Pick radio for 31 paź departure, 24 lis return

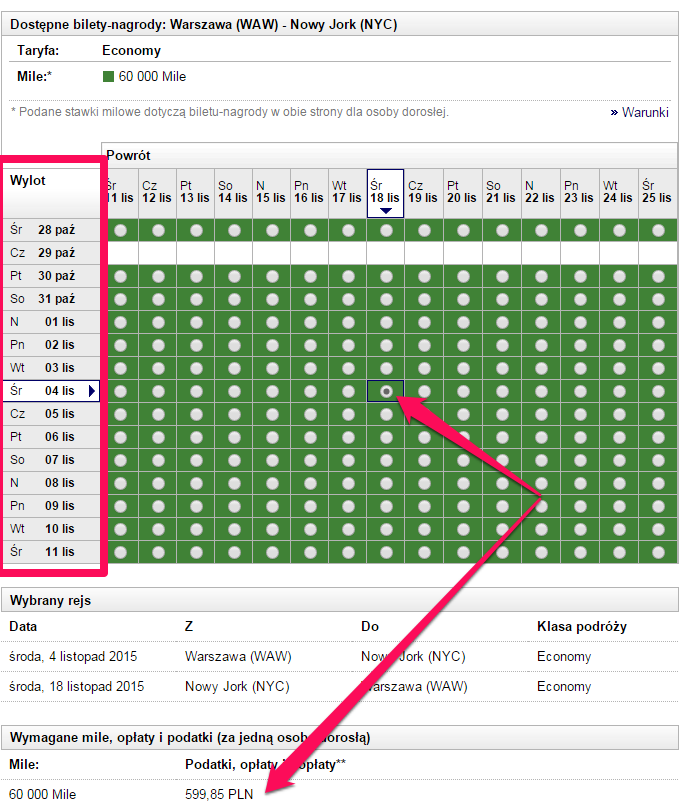coord(619,300)
